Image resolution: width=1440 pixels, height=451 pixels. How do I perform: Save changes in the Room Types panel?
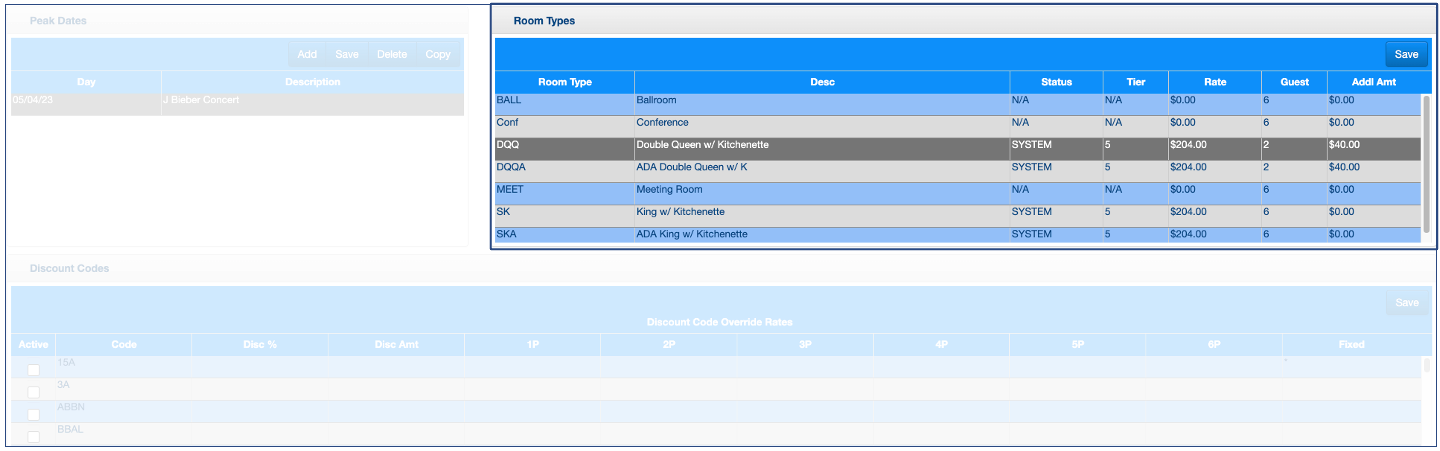(1406, 55)
